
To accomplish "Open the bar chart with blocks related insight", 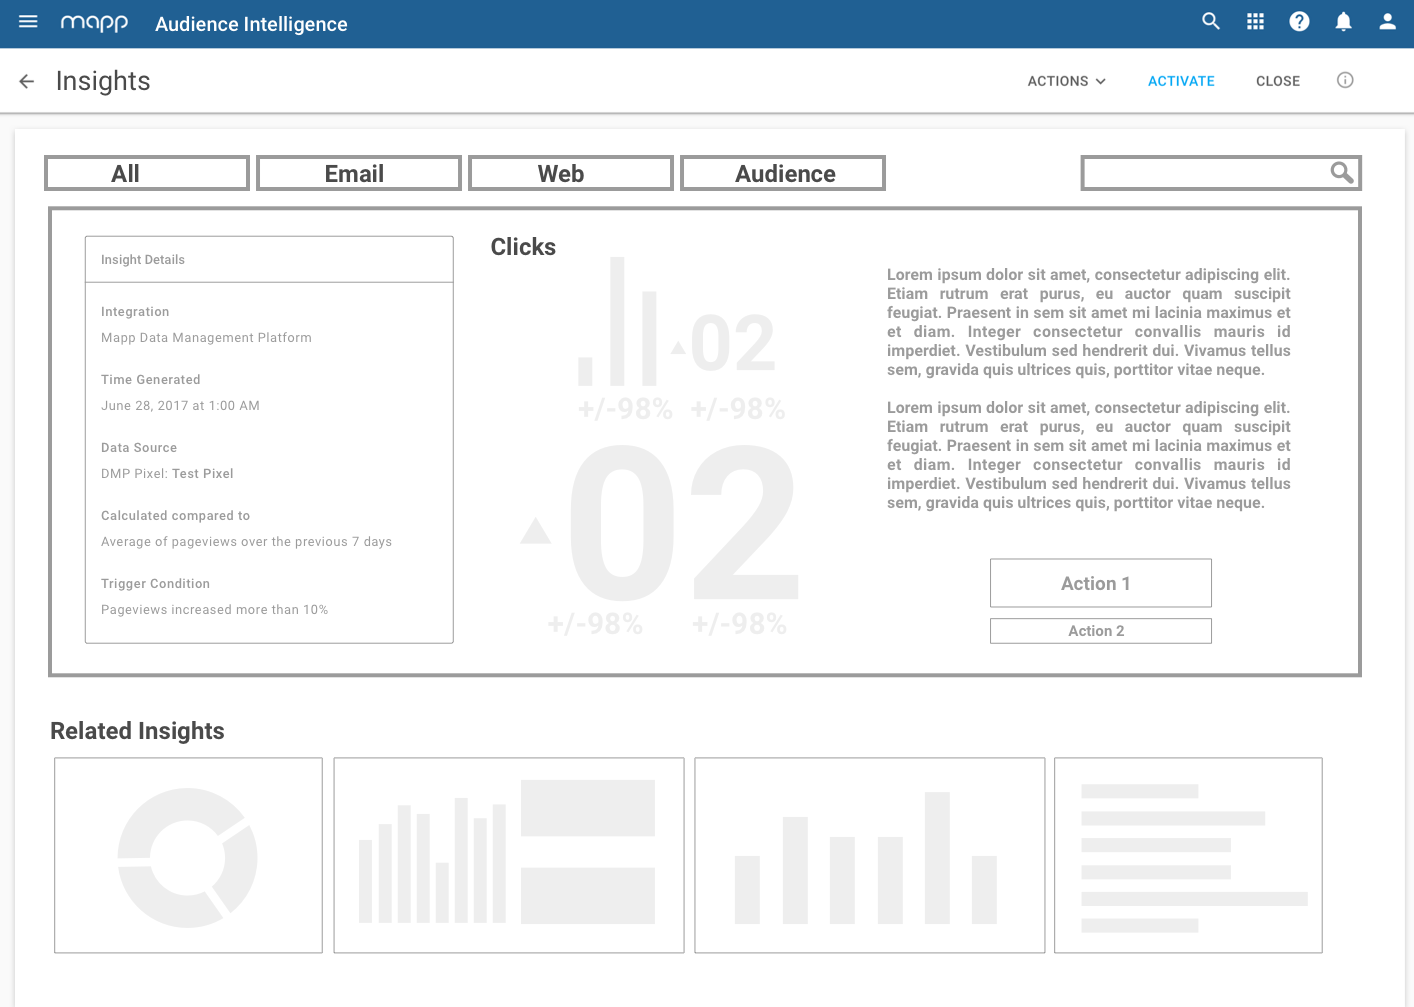I will [x=509, y=855].
